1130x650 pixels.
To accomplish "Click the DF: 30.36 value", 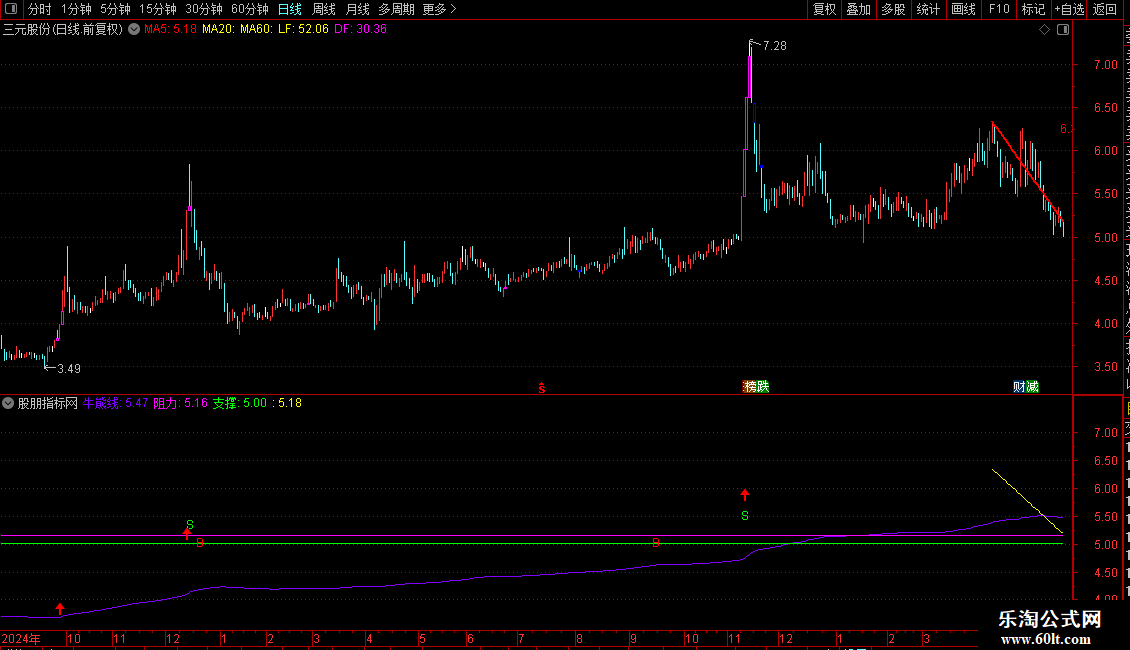I will pyautogui.click(x=360, y=30).
